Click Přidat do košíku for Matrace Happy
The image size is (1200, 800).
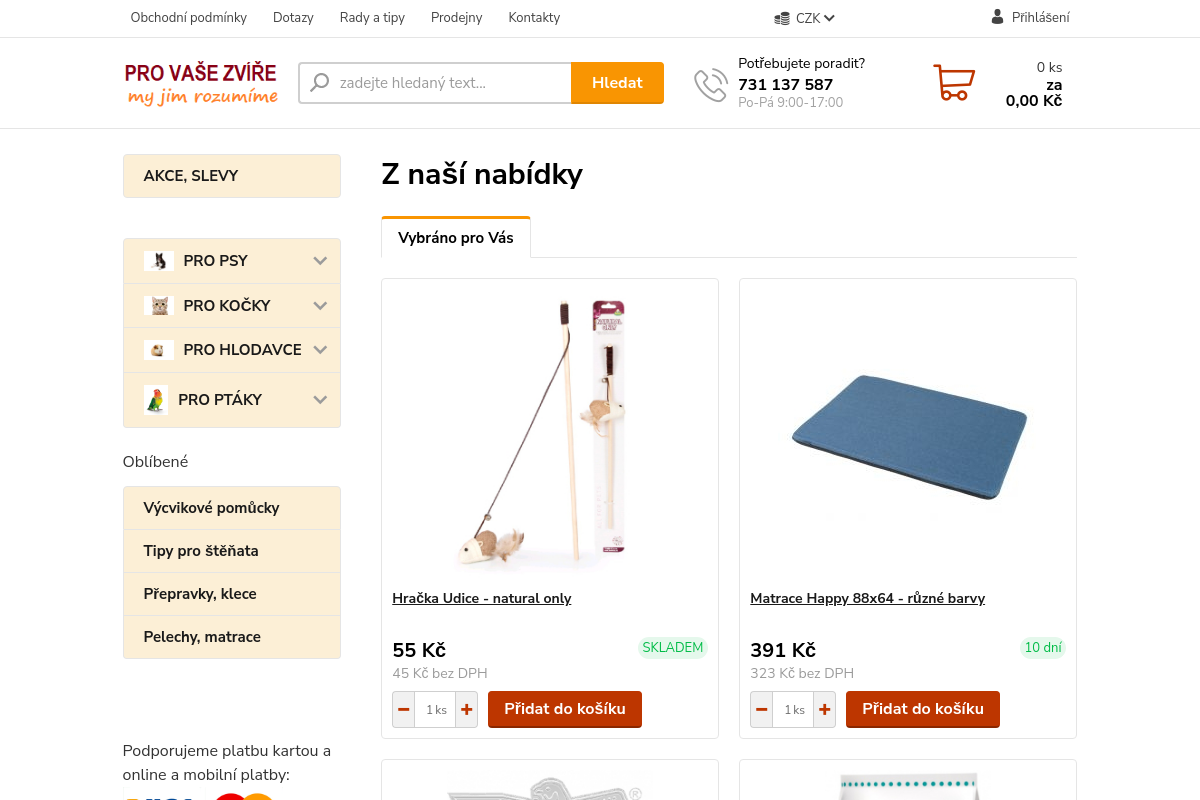click(x=922, y=709)
